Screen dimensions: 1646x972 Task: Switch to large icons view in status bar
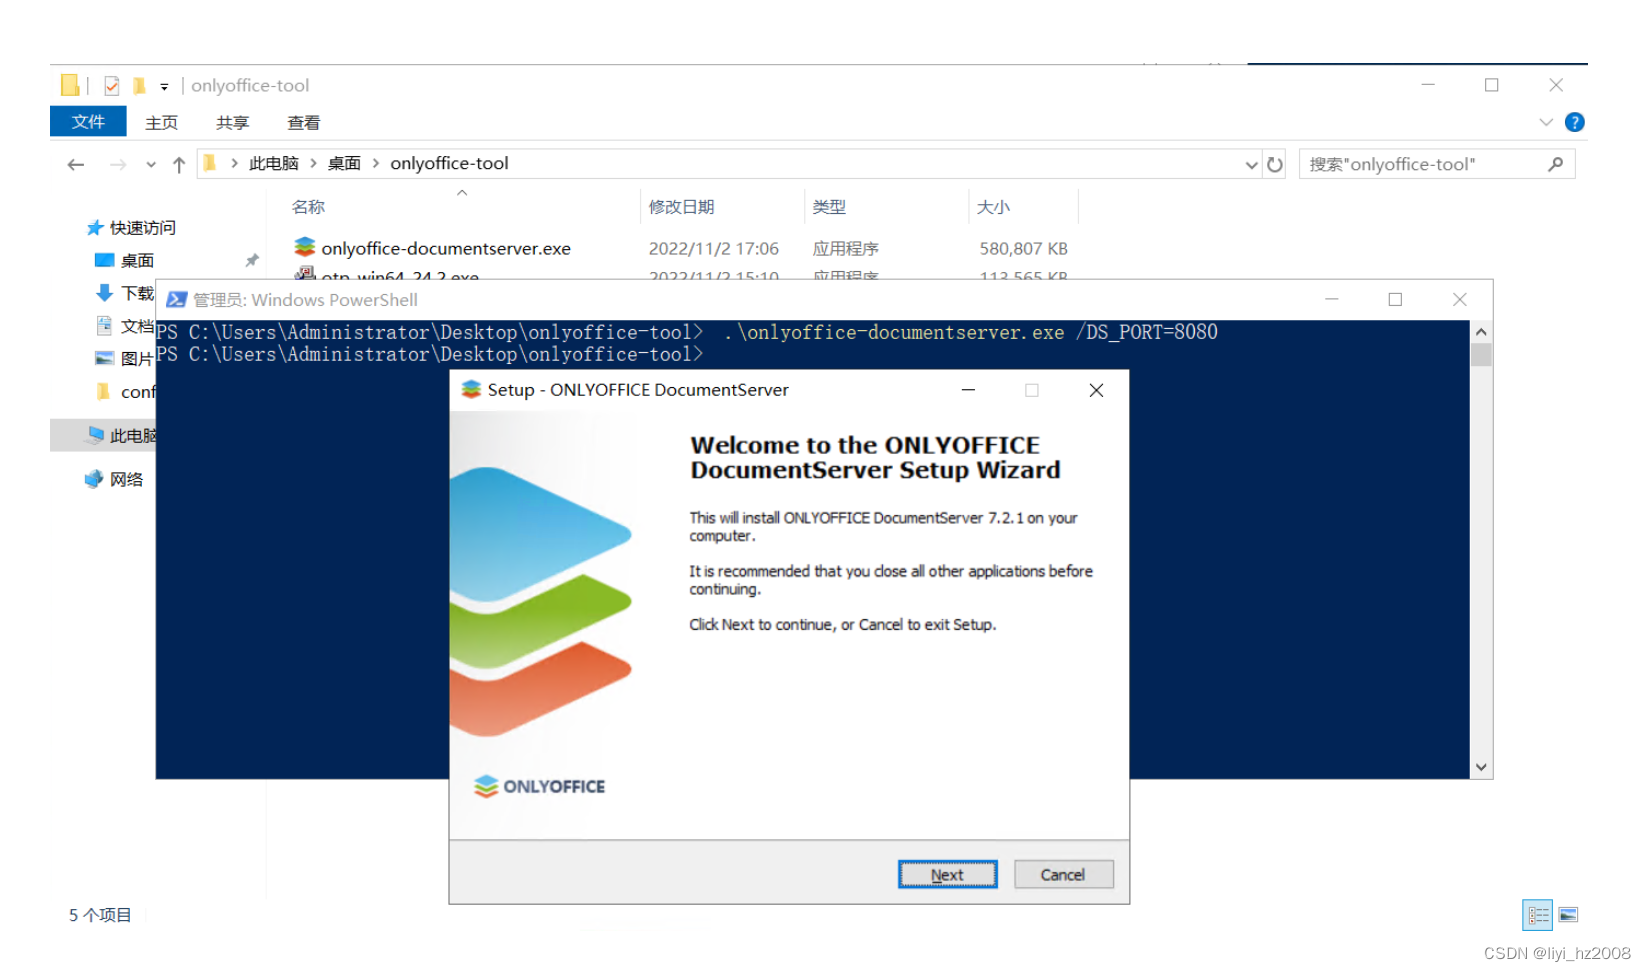click(x=1568, y=915)
